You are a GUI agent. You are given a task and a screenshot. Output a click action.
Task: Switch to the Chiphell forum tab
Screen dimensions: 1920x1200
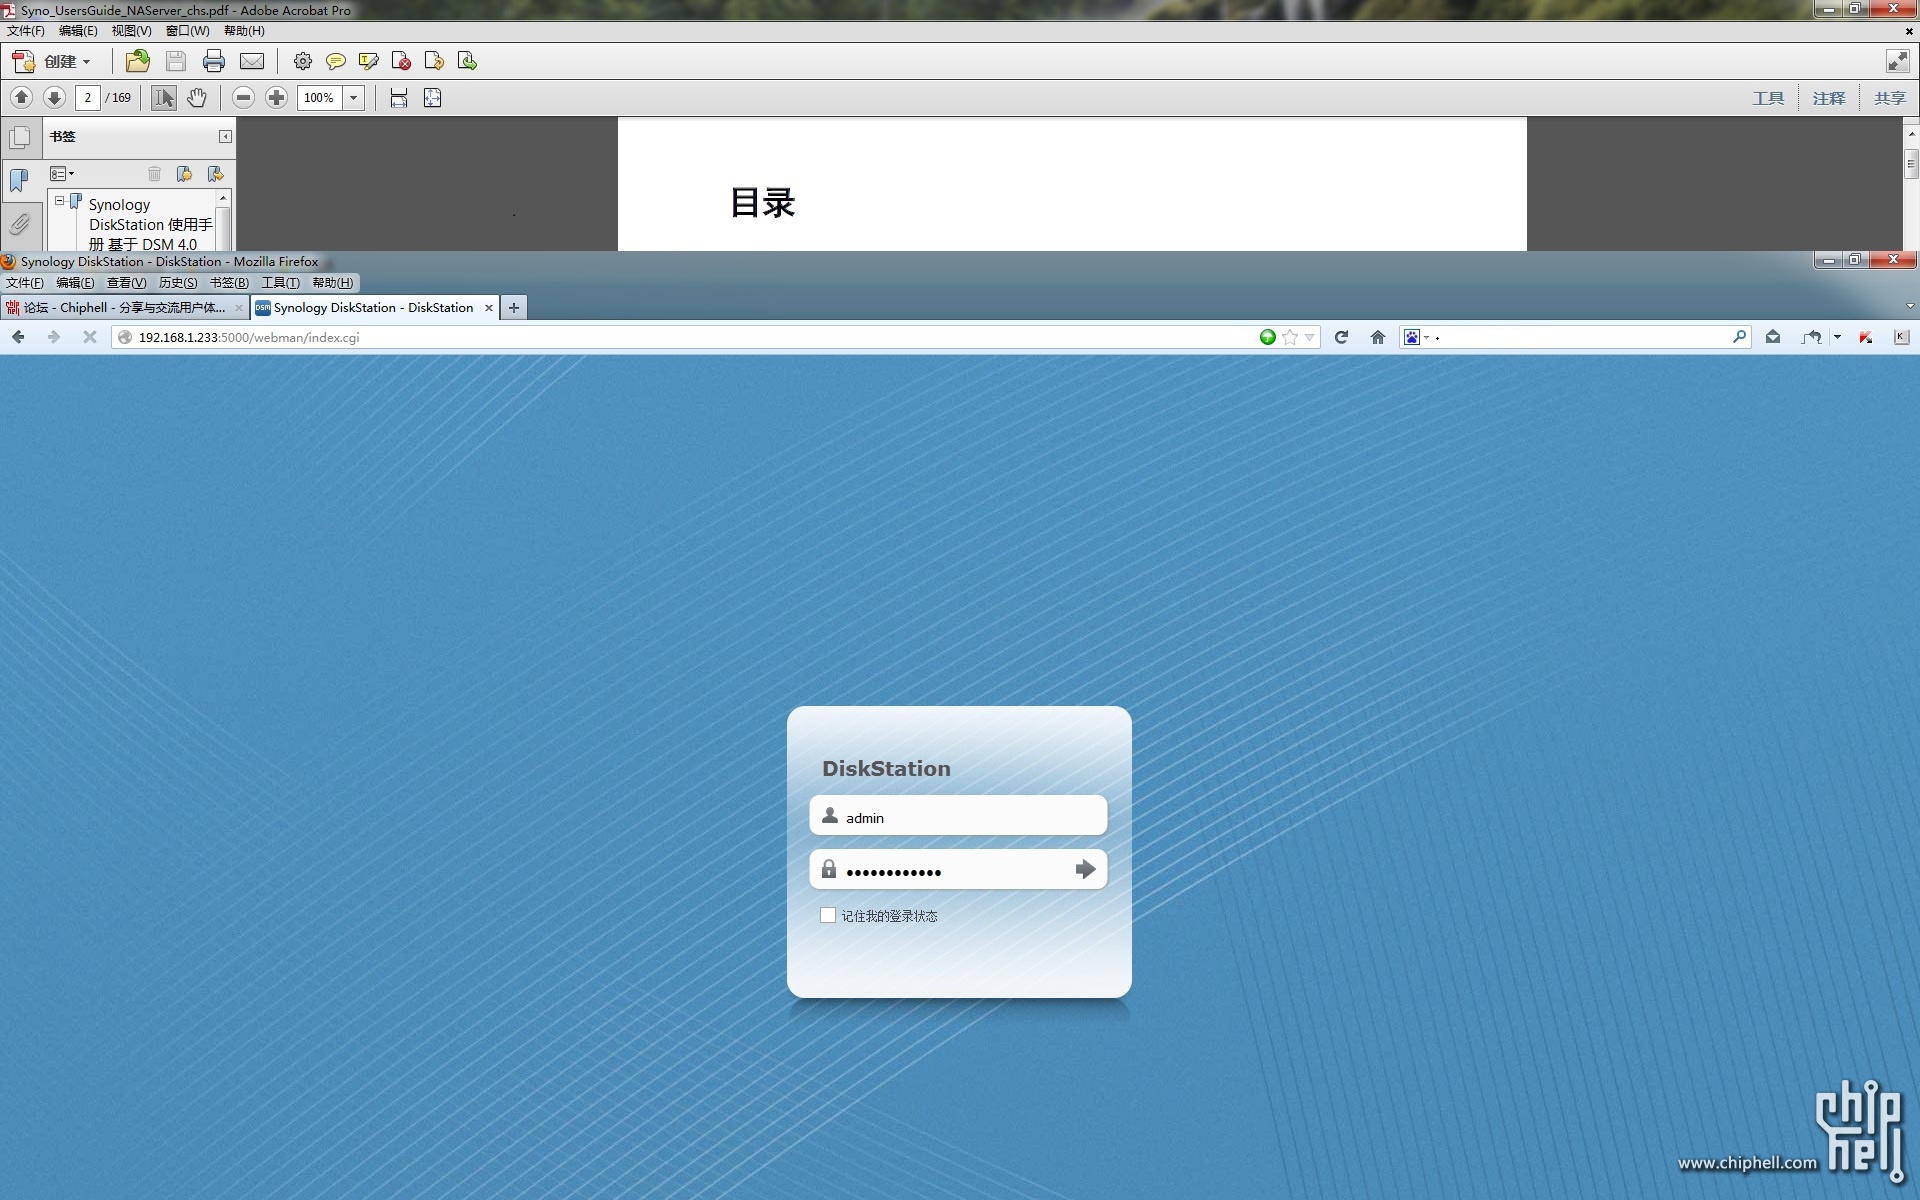[x=124, y=308]
